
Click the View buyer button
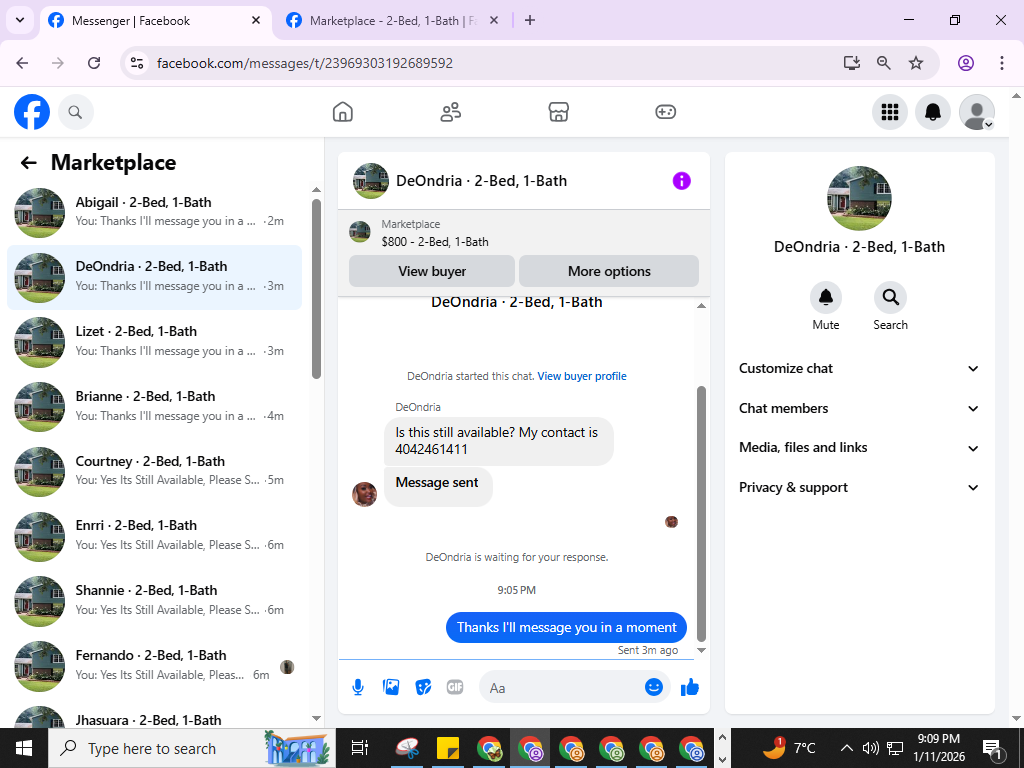[432, 271]
